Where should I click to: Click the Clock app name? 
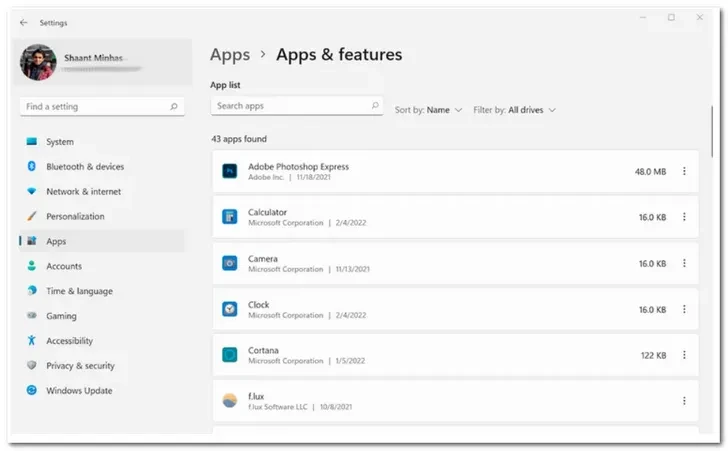tap(259, 304)
